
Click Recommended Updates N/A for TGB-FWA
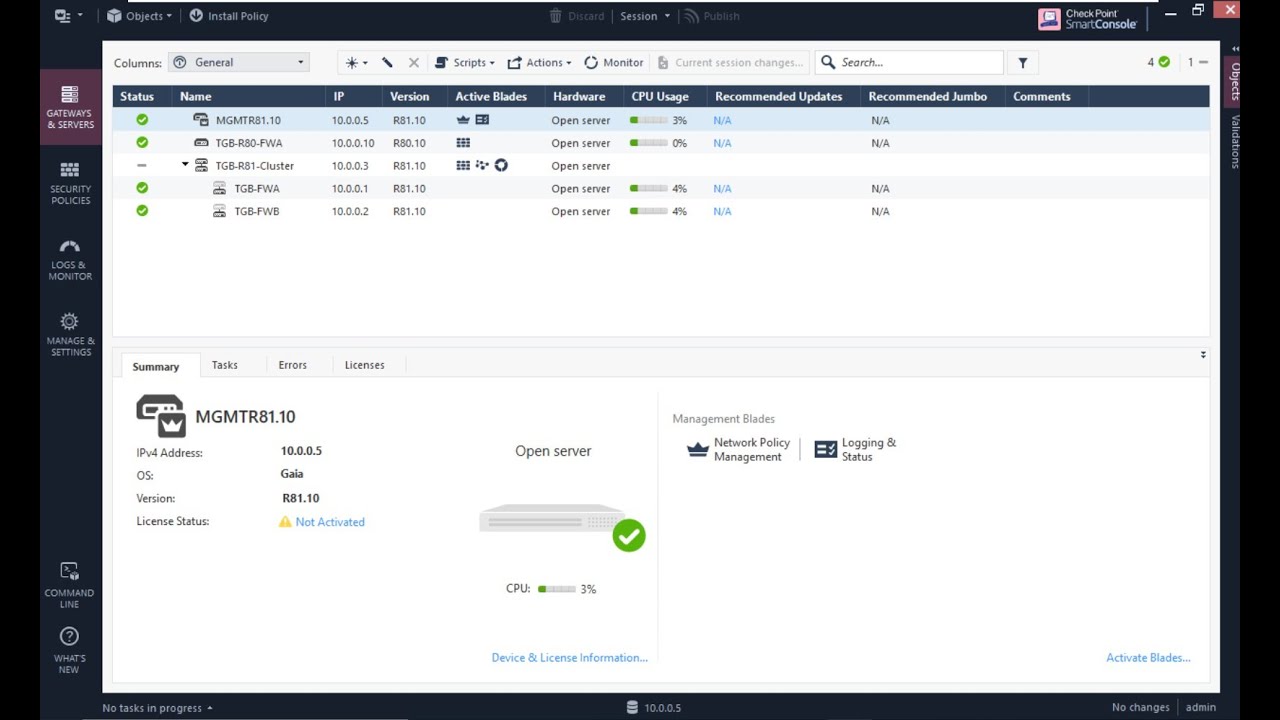click(722, 189)
